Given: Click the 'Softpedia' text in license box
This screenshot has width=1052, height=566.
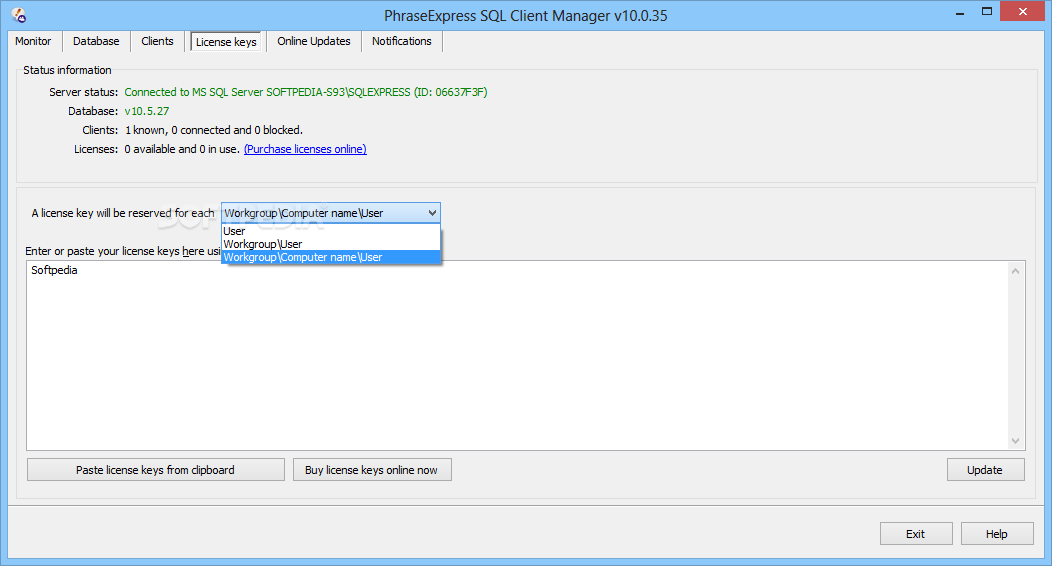Looking at the screenshot, I should pyautogui.click(x=54, y=270).
